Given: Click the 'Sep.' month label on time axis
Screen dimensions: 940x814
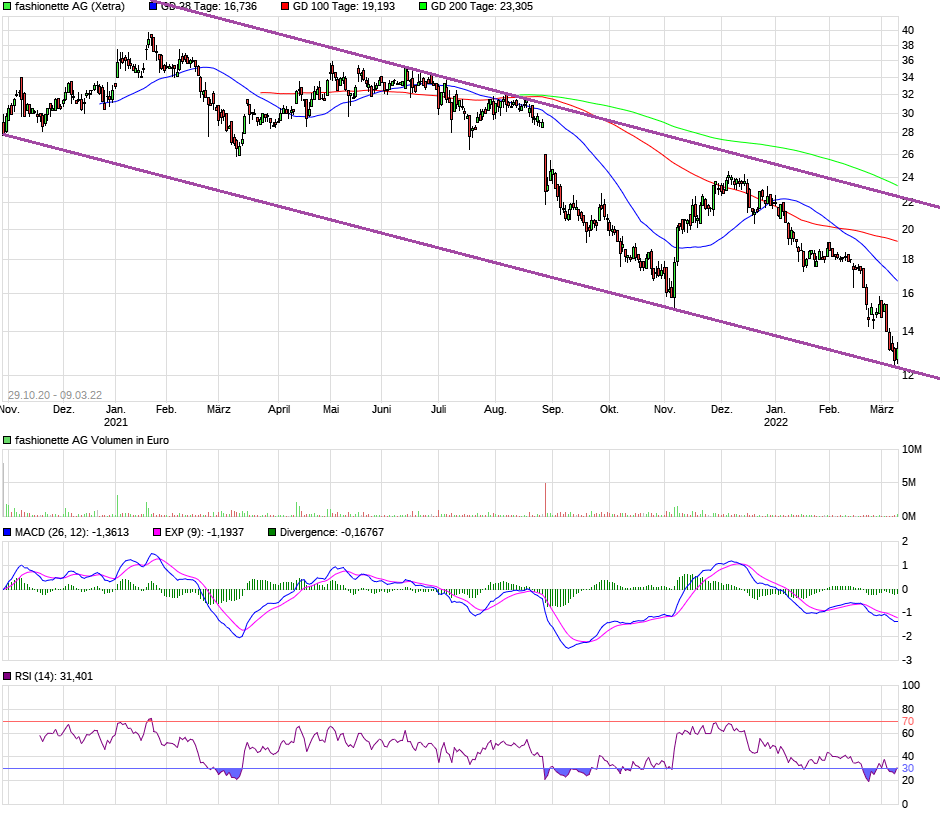Looking at the screenshot, I should 552,409.
